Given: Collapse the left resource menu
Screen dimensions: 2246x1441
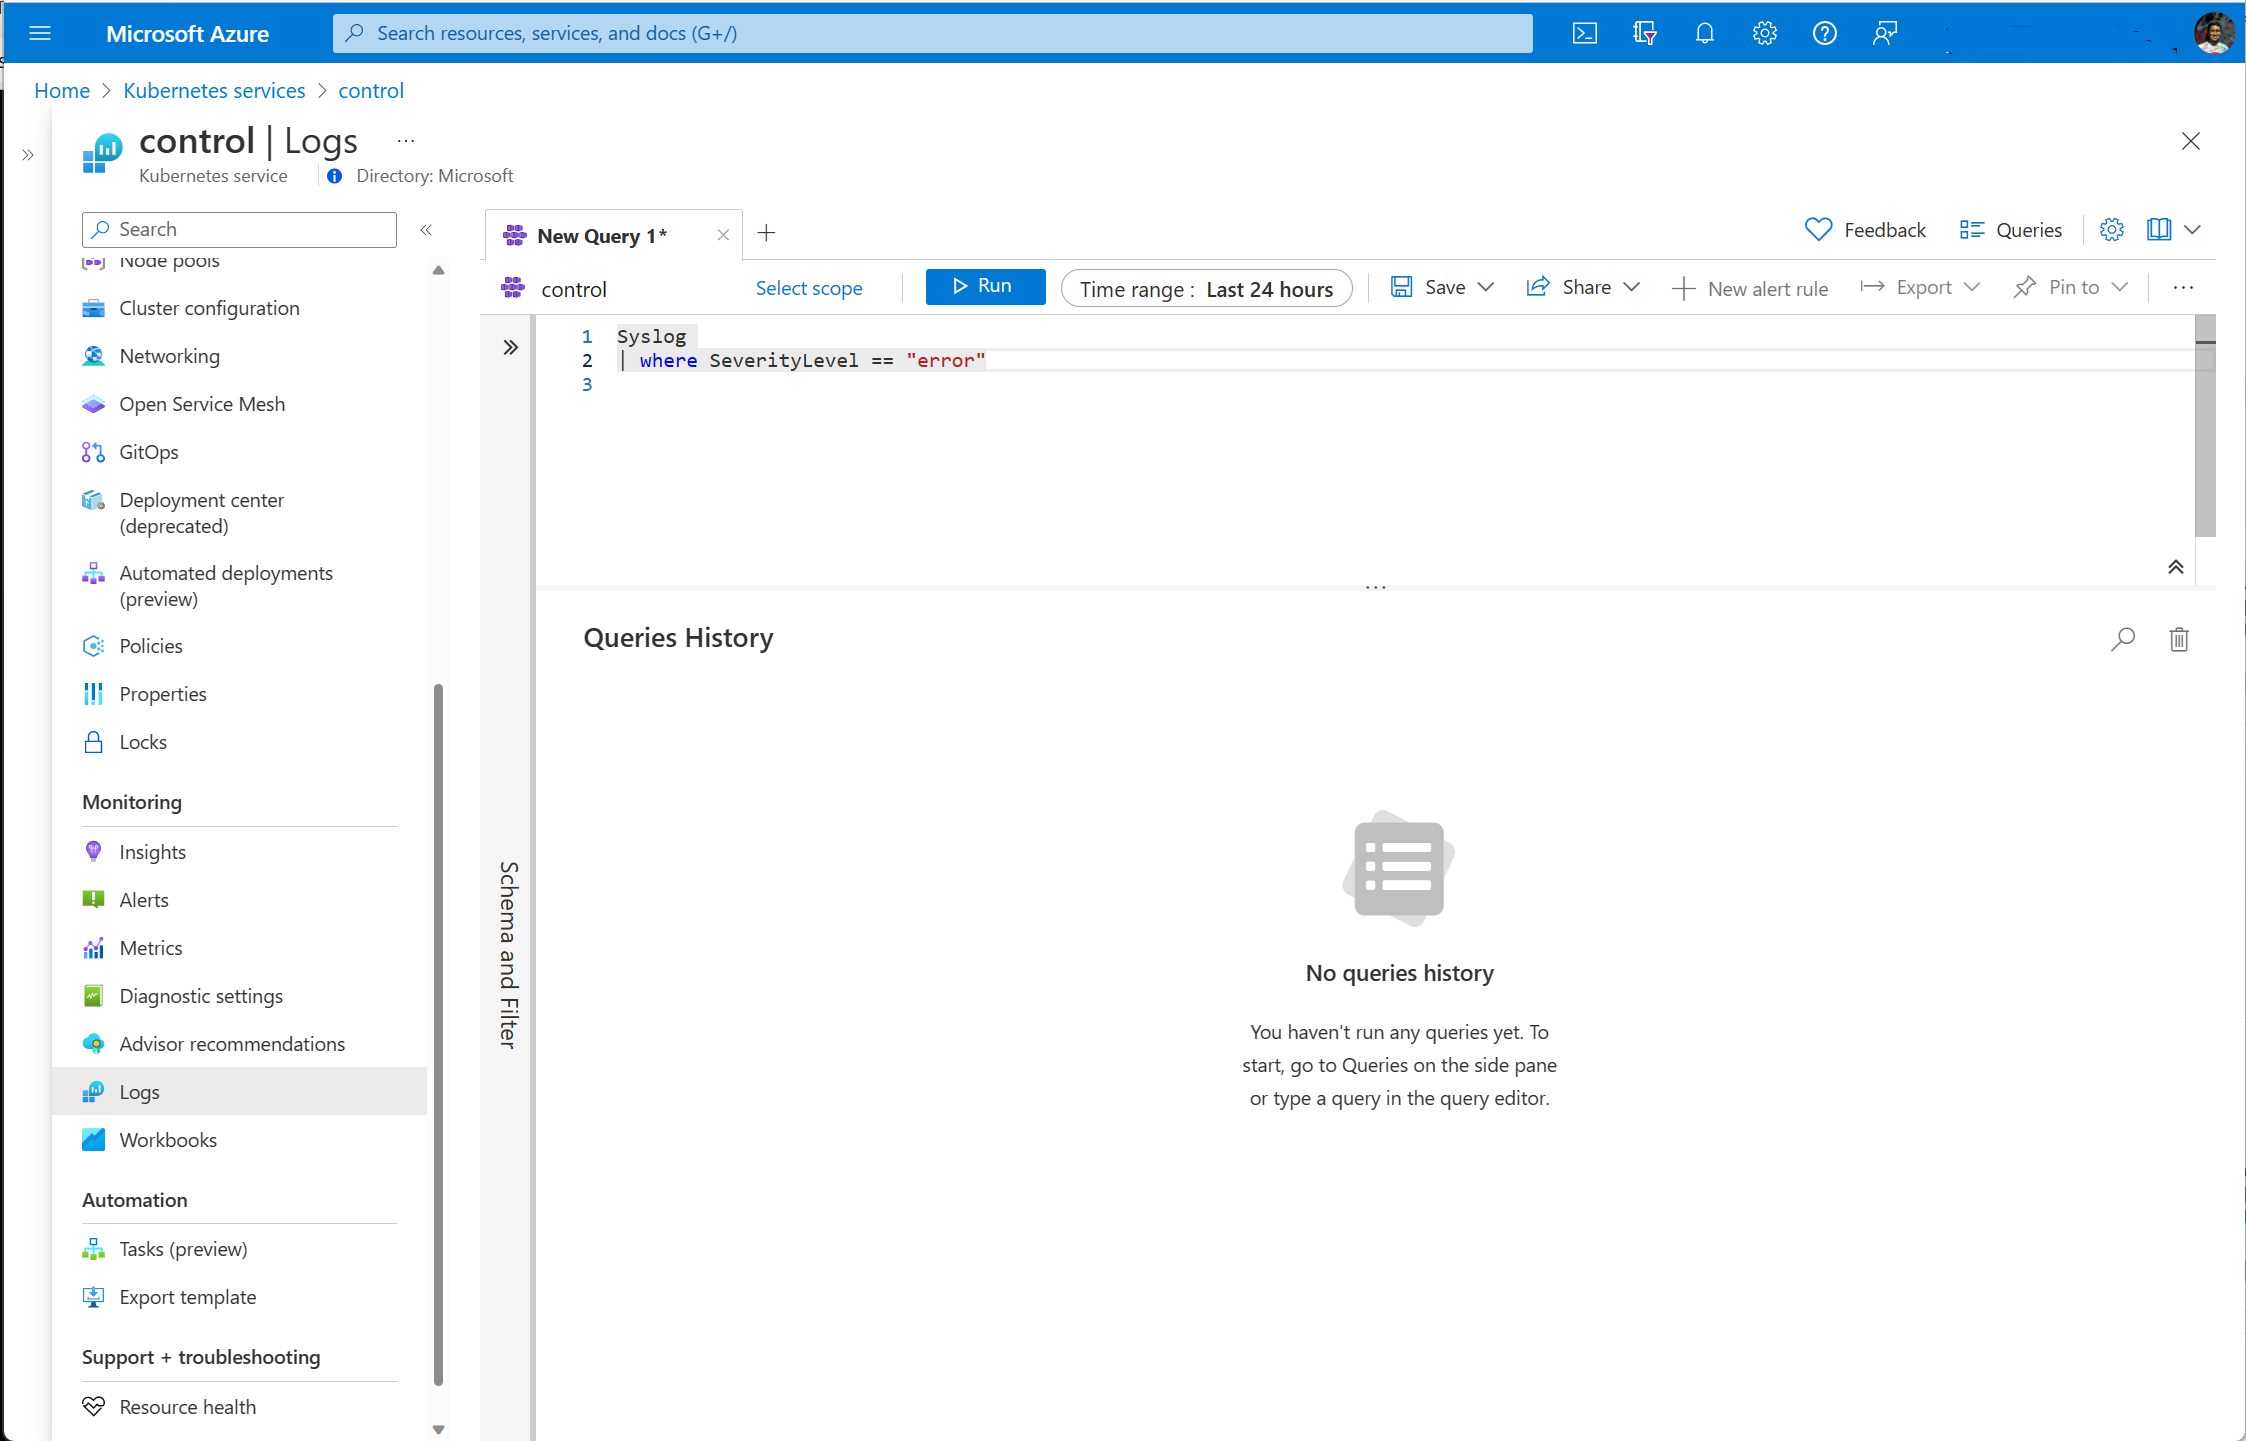Looking at the screenshot, I should (x=426, y=230).
